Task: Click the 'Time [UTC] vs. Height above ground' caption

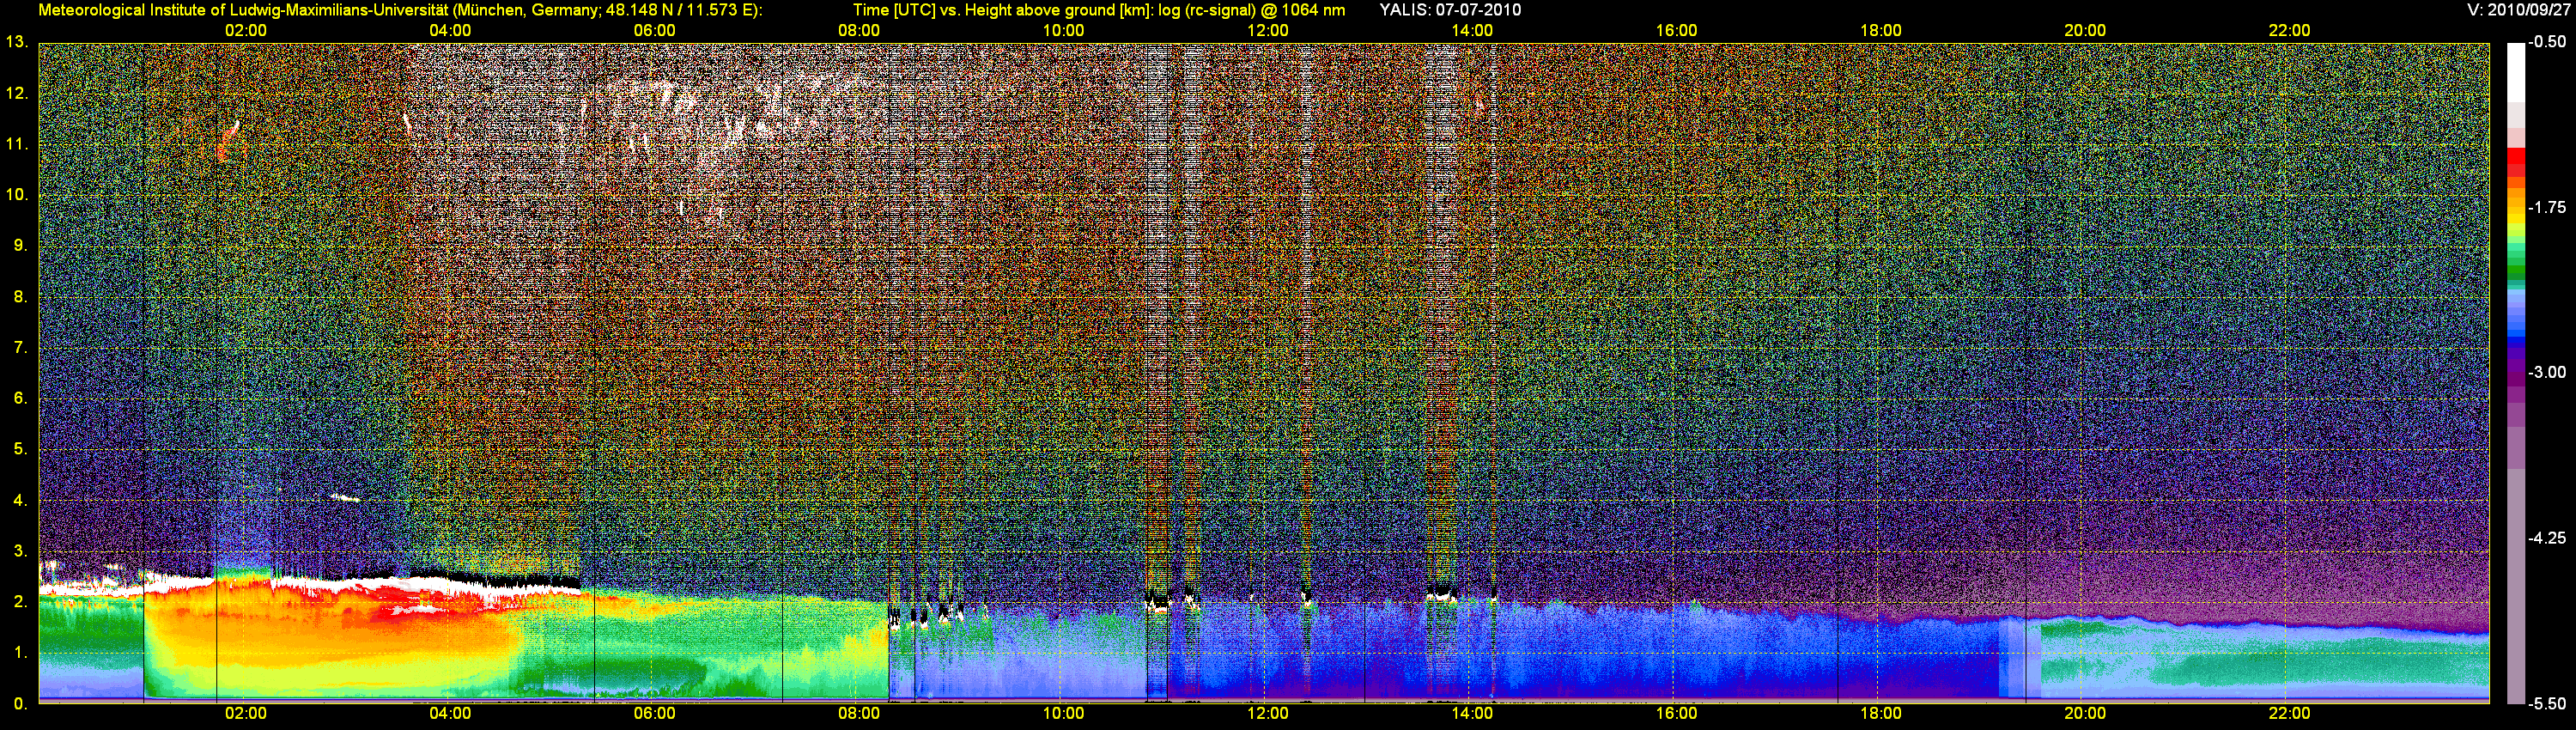Action: click(x=1099, y=10)
